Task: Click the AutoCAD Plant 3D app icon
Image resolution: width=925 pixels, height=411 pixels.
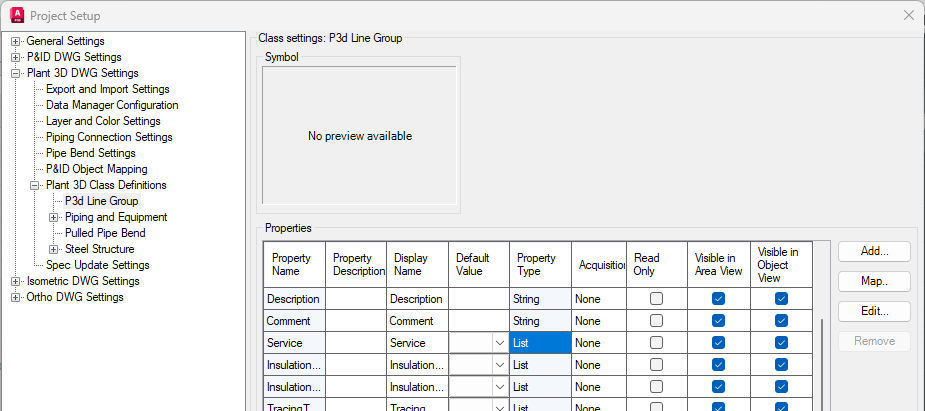Action: coord(17,15)
